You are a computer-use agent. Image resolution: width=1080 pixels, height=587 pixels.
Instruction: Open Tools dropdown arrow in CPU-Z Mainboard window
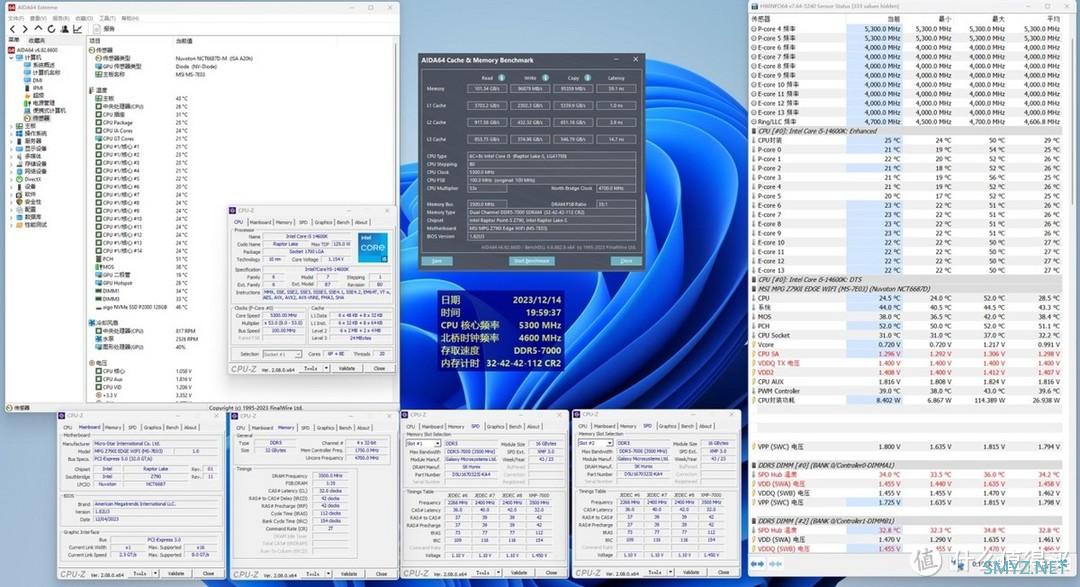point(156,573)
